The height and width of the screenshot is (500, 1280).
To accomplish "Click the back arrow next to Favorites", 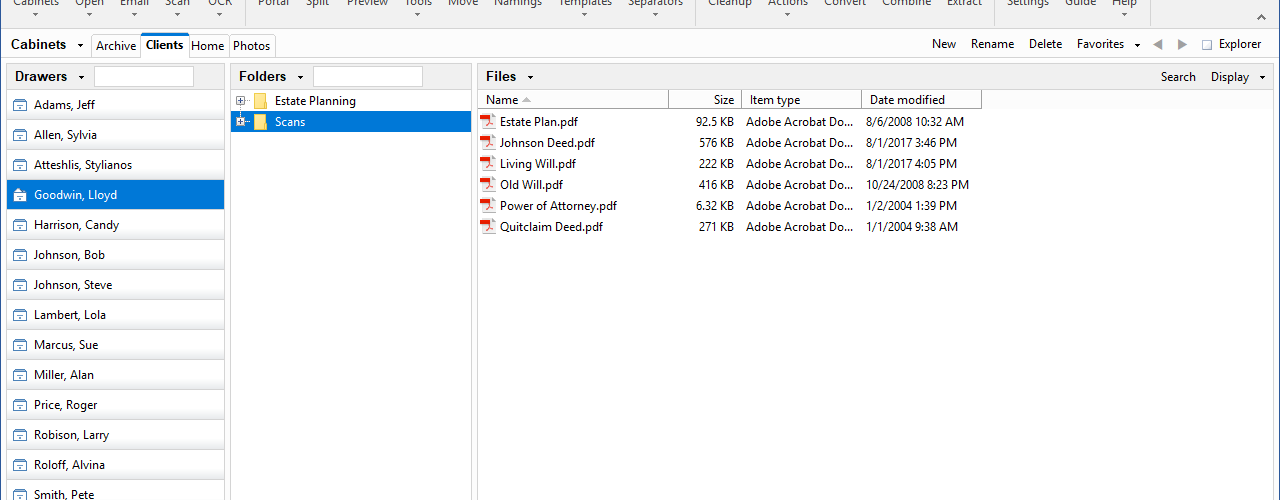I will pos(1158,44).
